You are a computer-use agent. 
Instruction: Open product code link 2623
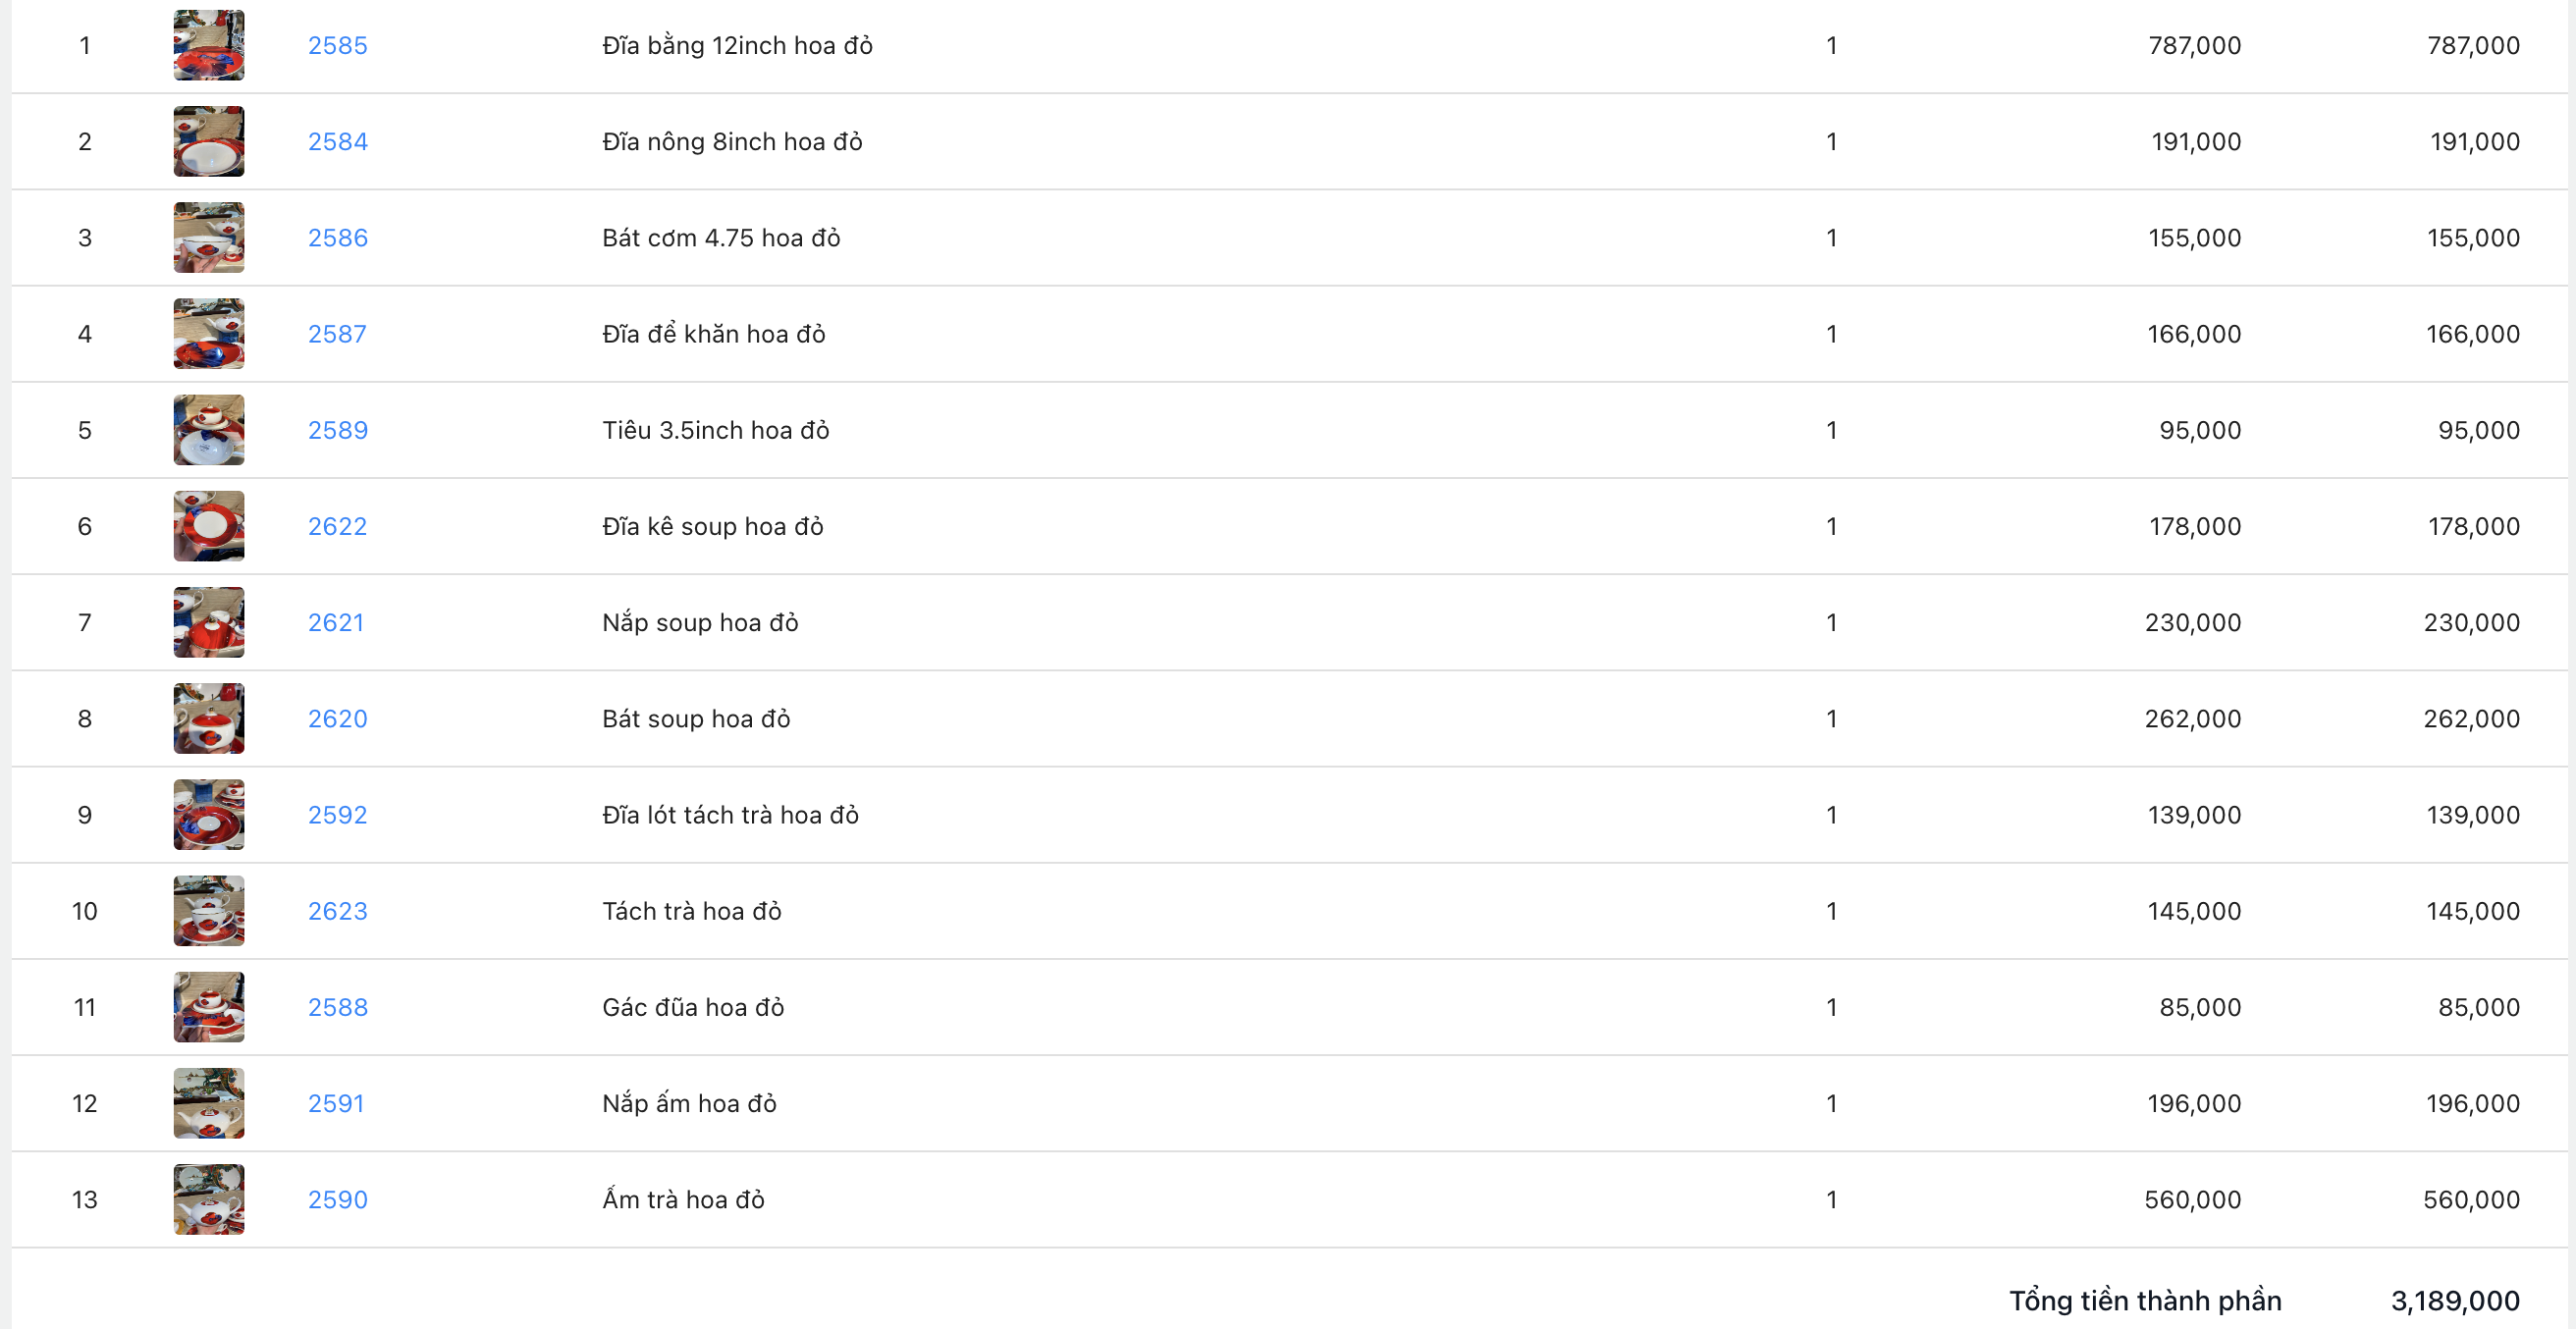[x=337, y=910]
